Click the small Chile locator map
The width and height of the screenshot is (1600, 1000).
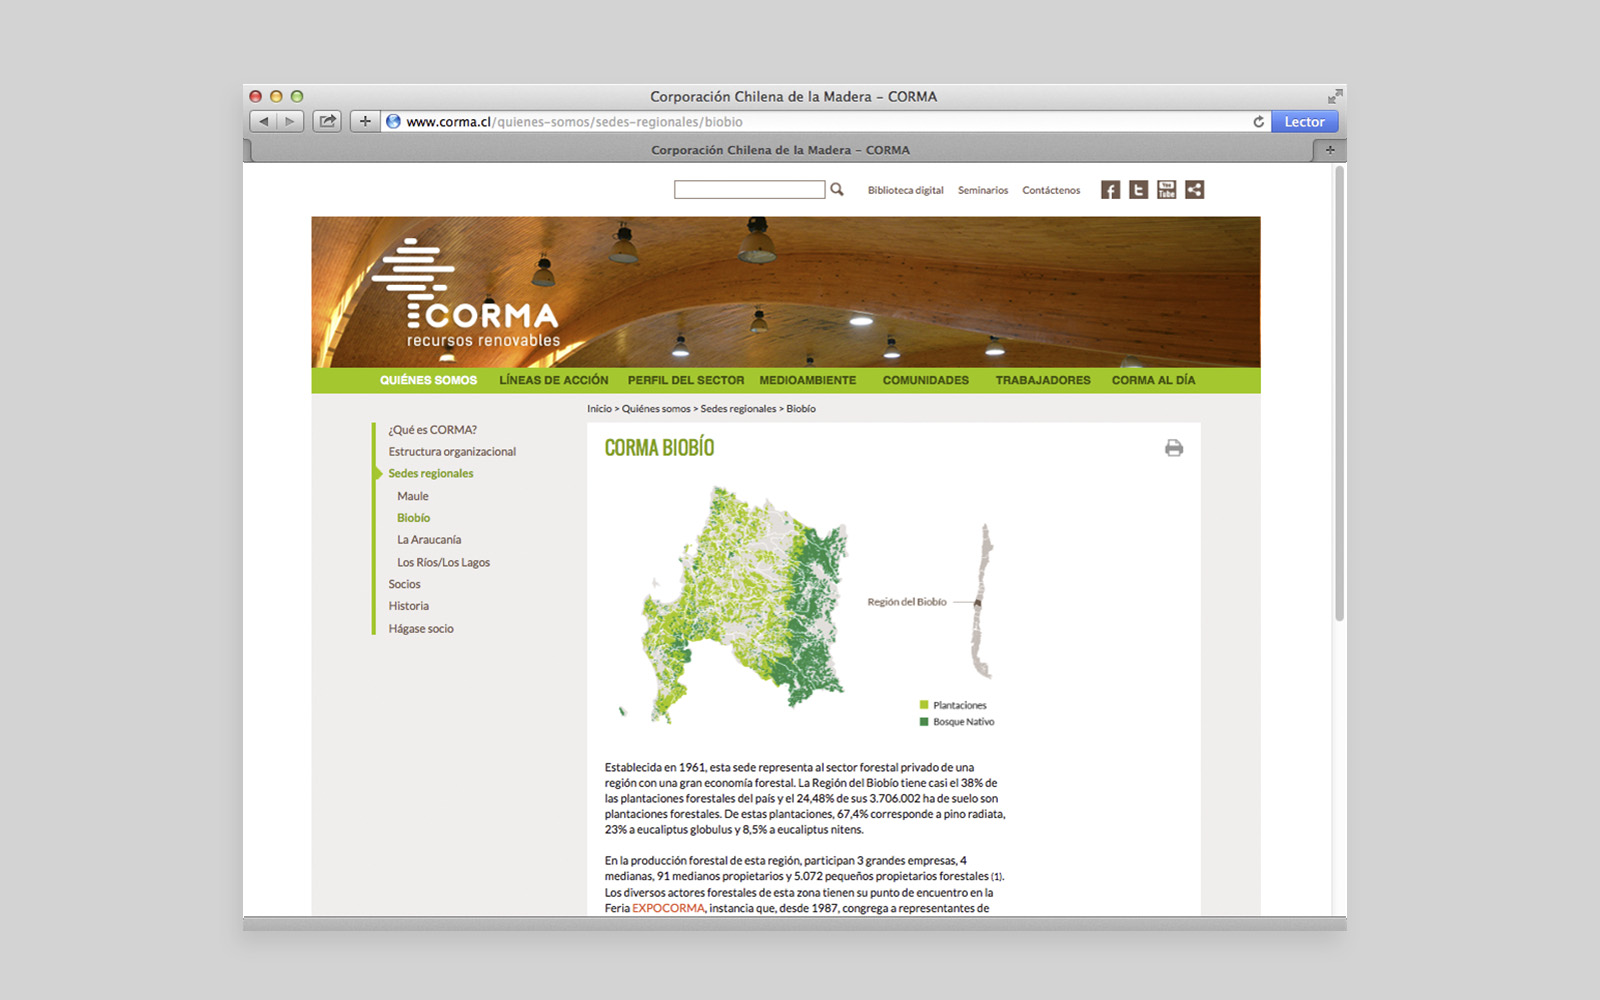click(x=983, y=601)
